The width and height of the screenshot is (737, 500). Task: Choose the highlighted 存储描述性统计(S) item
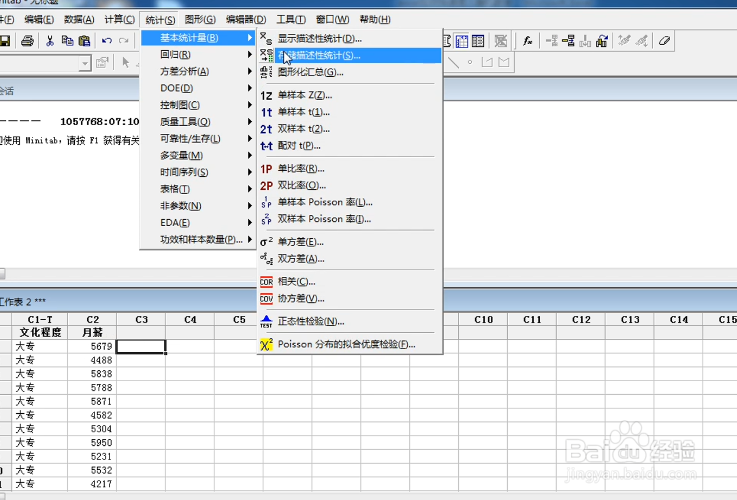(x=349, y=55)
